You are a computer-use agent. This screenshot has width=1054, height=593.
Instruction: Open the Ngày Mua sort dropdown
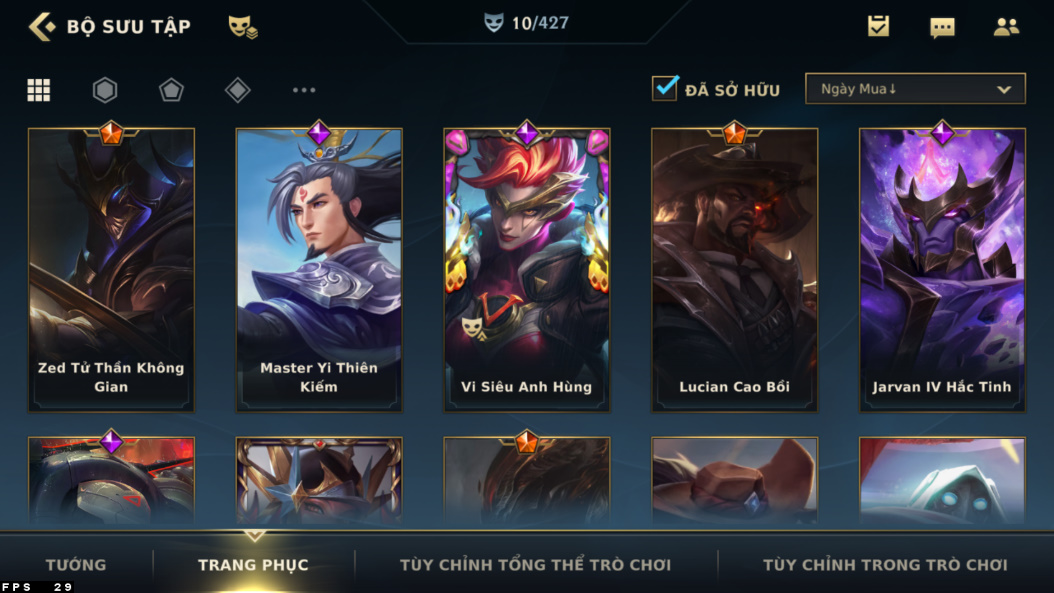[x=915, y=89]
